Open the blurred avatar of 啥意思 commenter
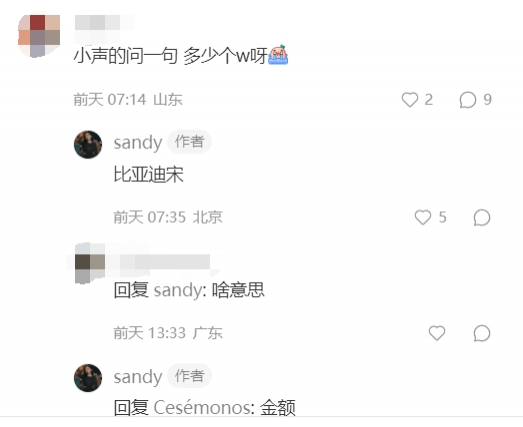523x427 pixels. (x=90, y=263)
